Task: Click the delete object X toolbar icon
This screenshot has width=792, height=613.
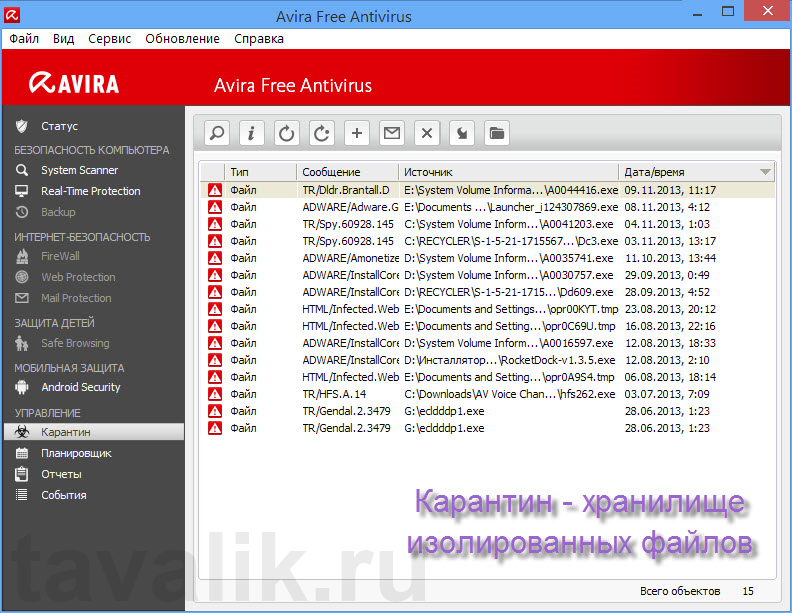Action: (427, 133)
